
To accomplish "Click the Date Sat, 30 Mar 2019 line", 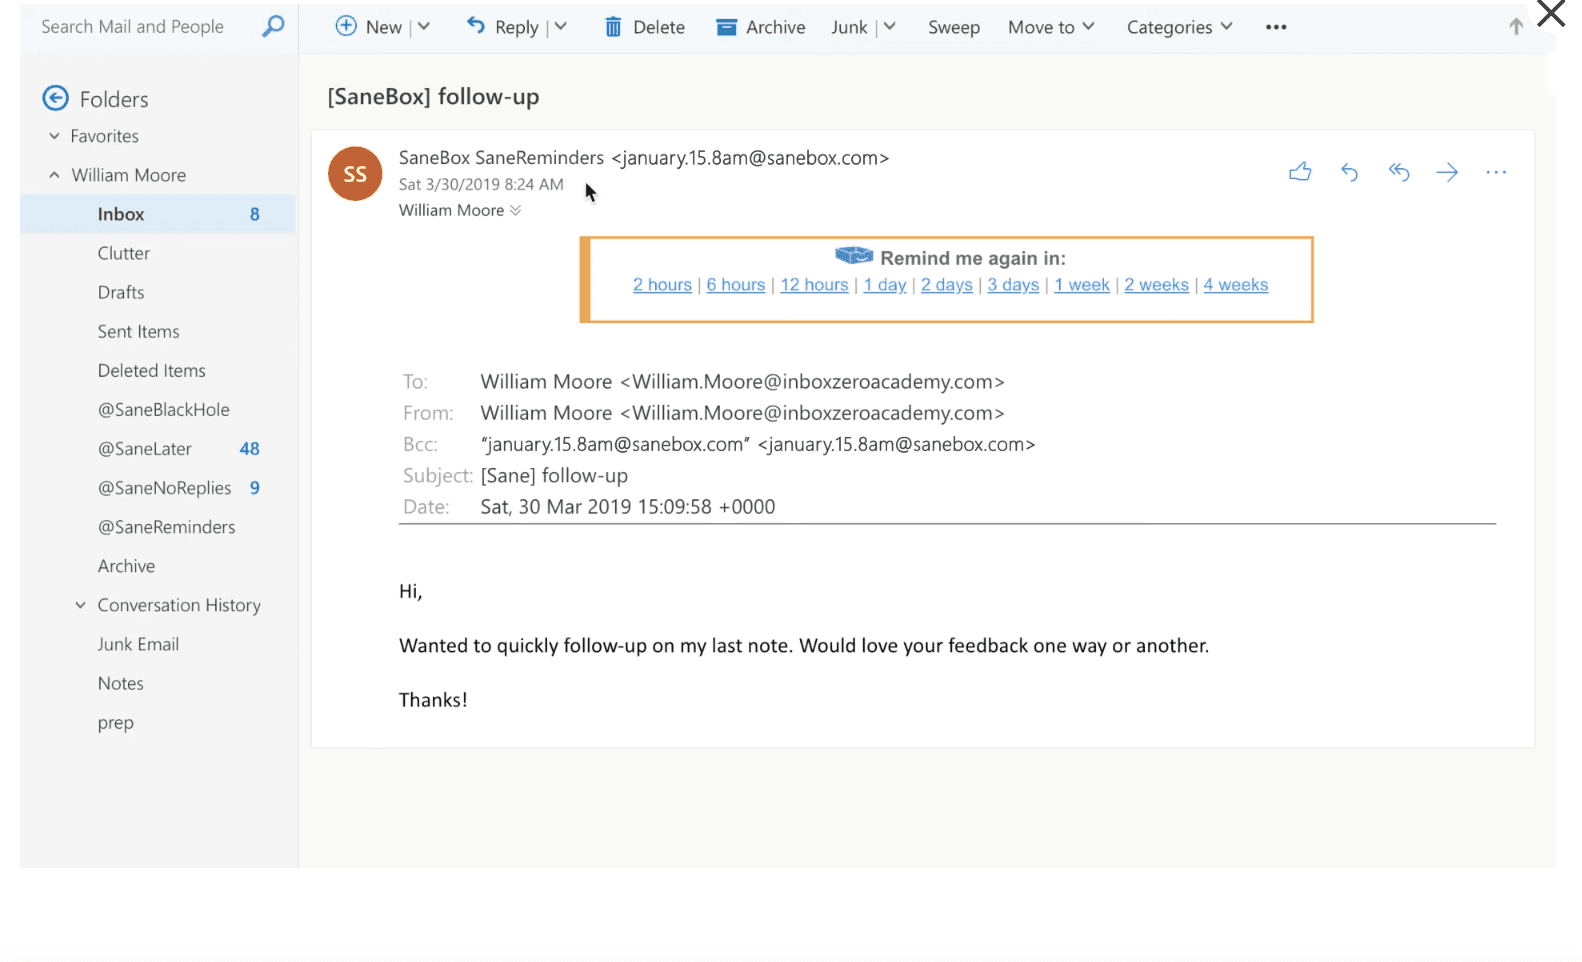I will (589, 507).
